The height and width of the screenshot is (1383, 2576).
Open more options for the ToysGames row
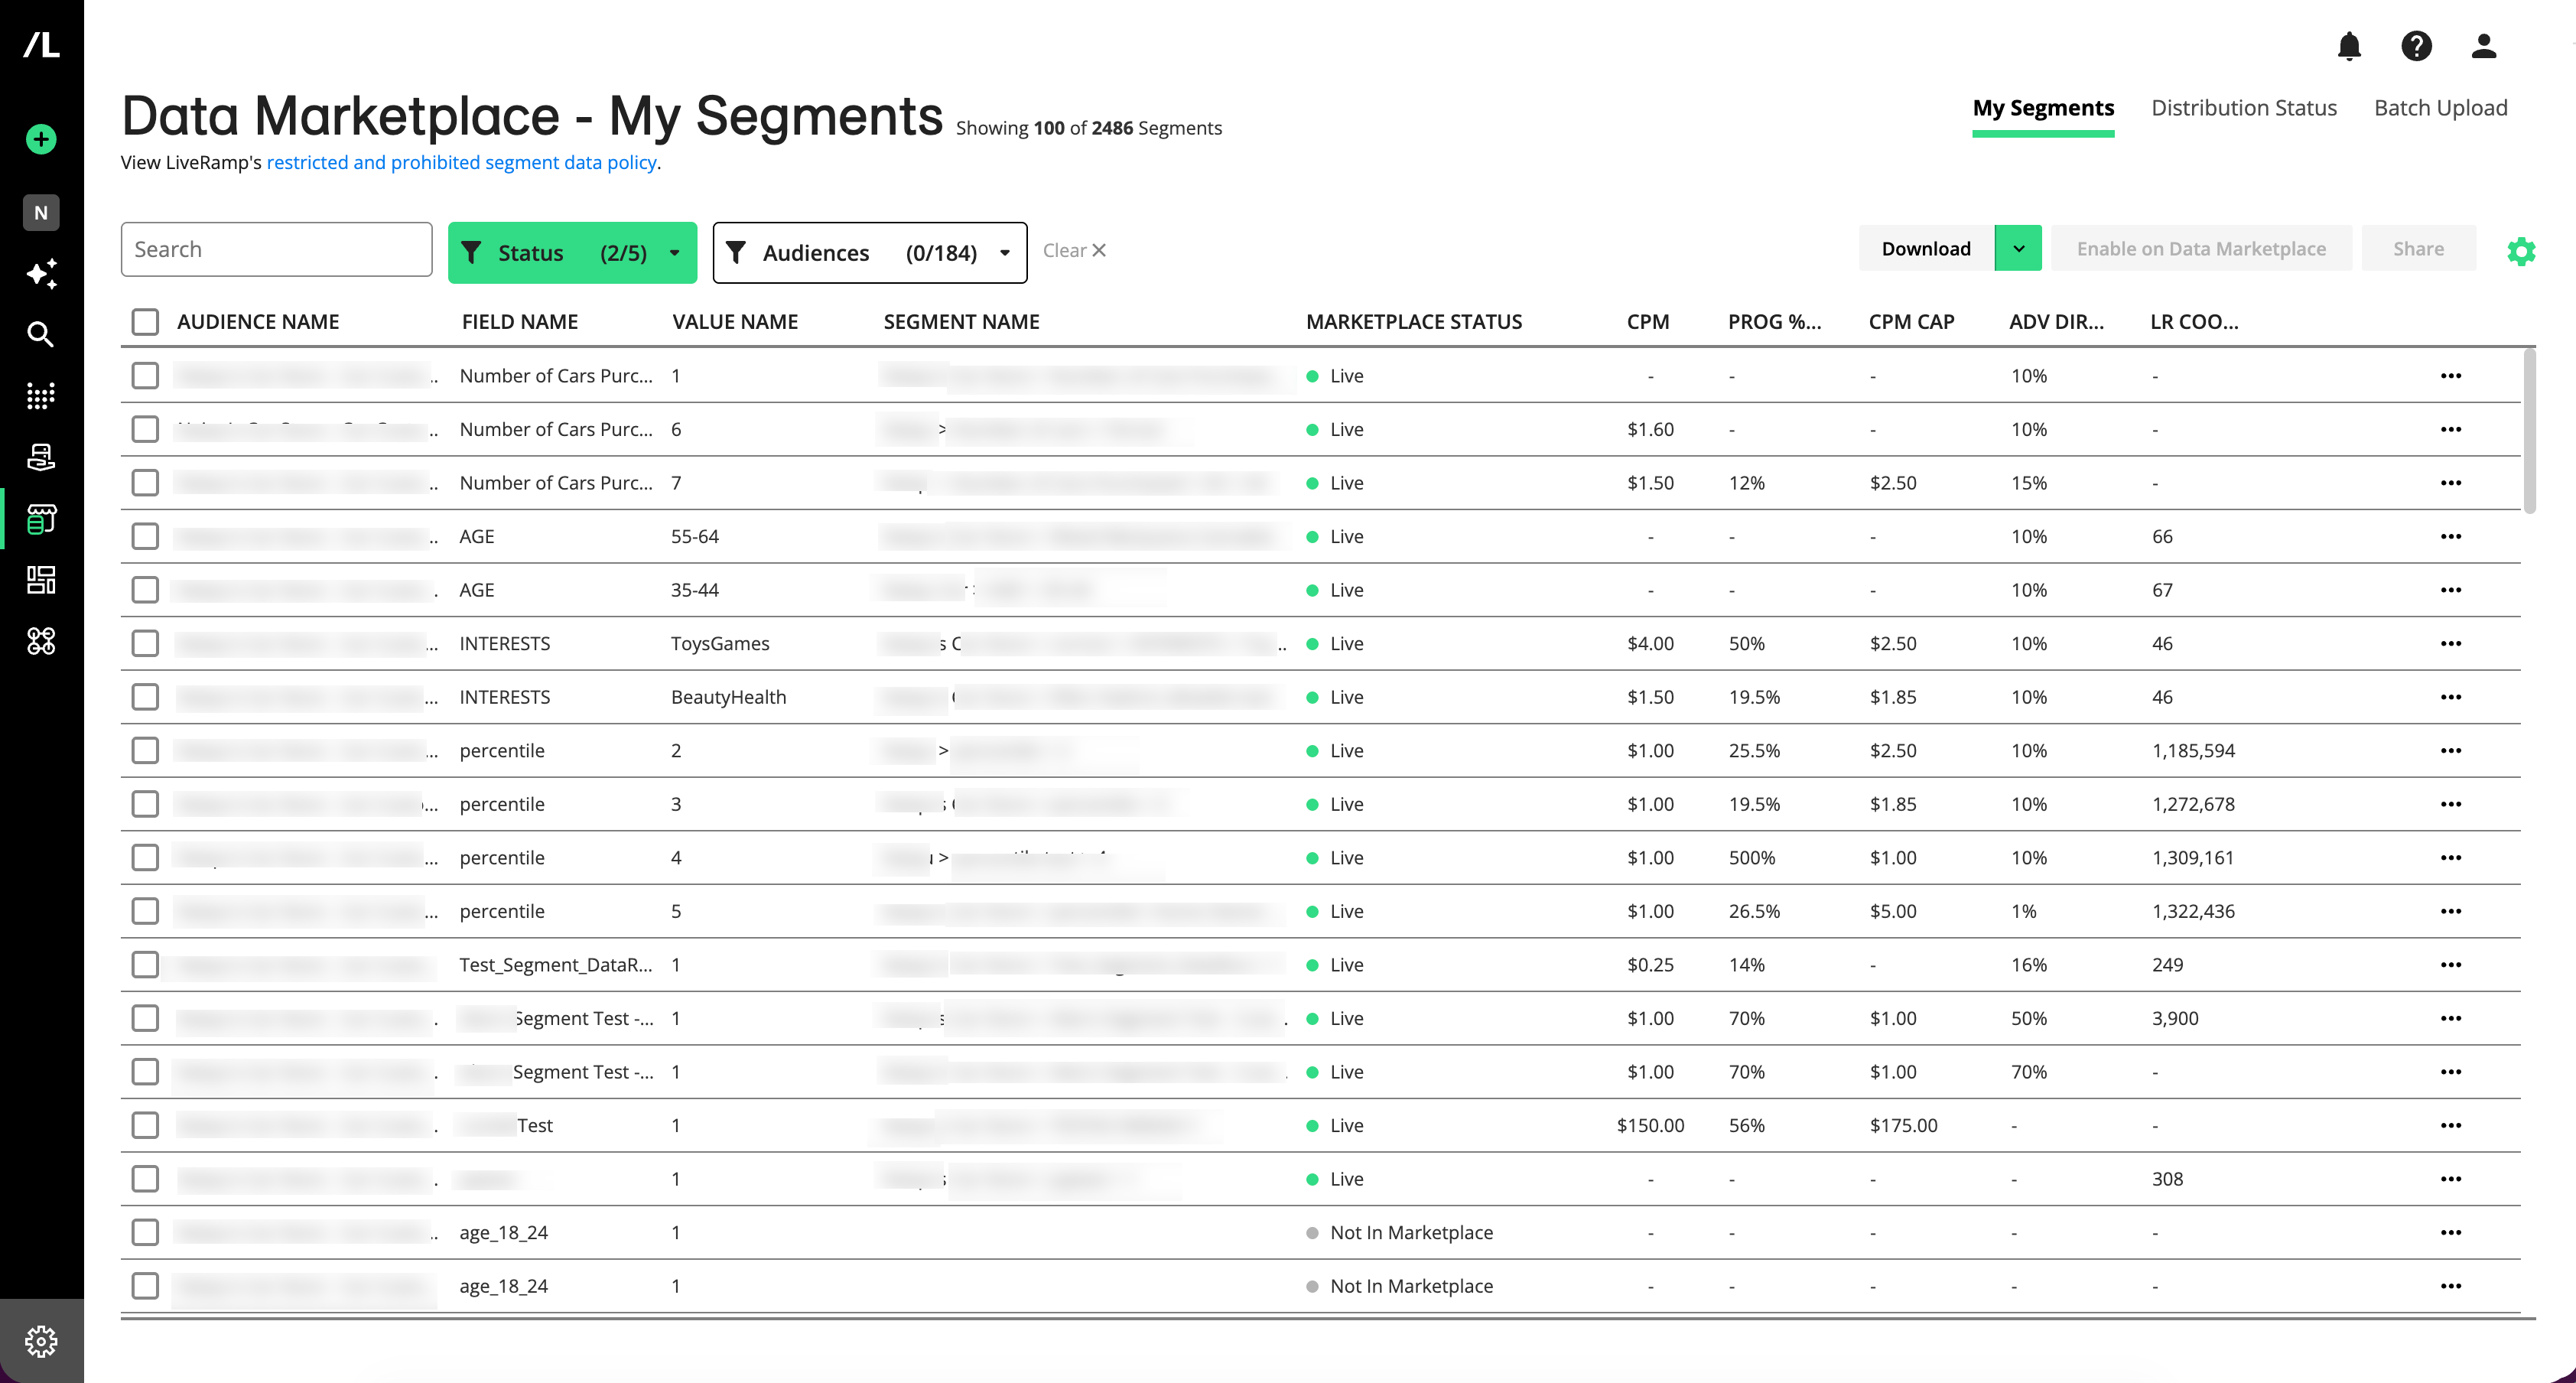[2451, 643]
